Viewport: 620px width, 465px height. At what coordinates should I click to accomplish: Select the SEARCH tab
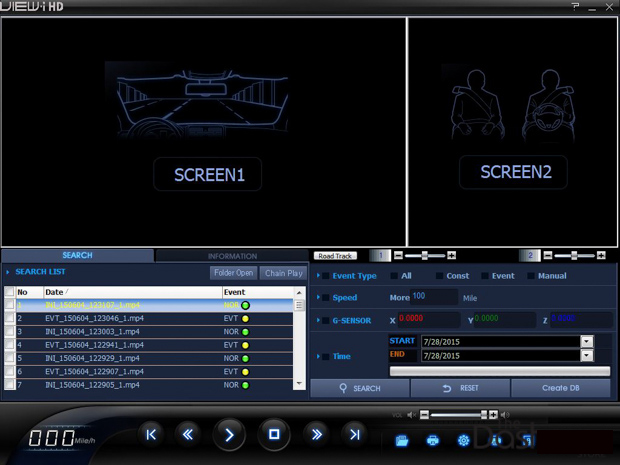[x=77, y=256]
